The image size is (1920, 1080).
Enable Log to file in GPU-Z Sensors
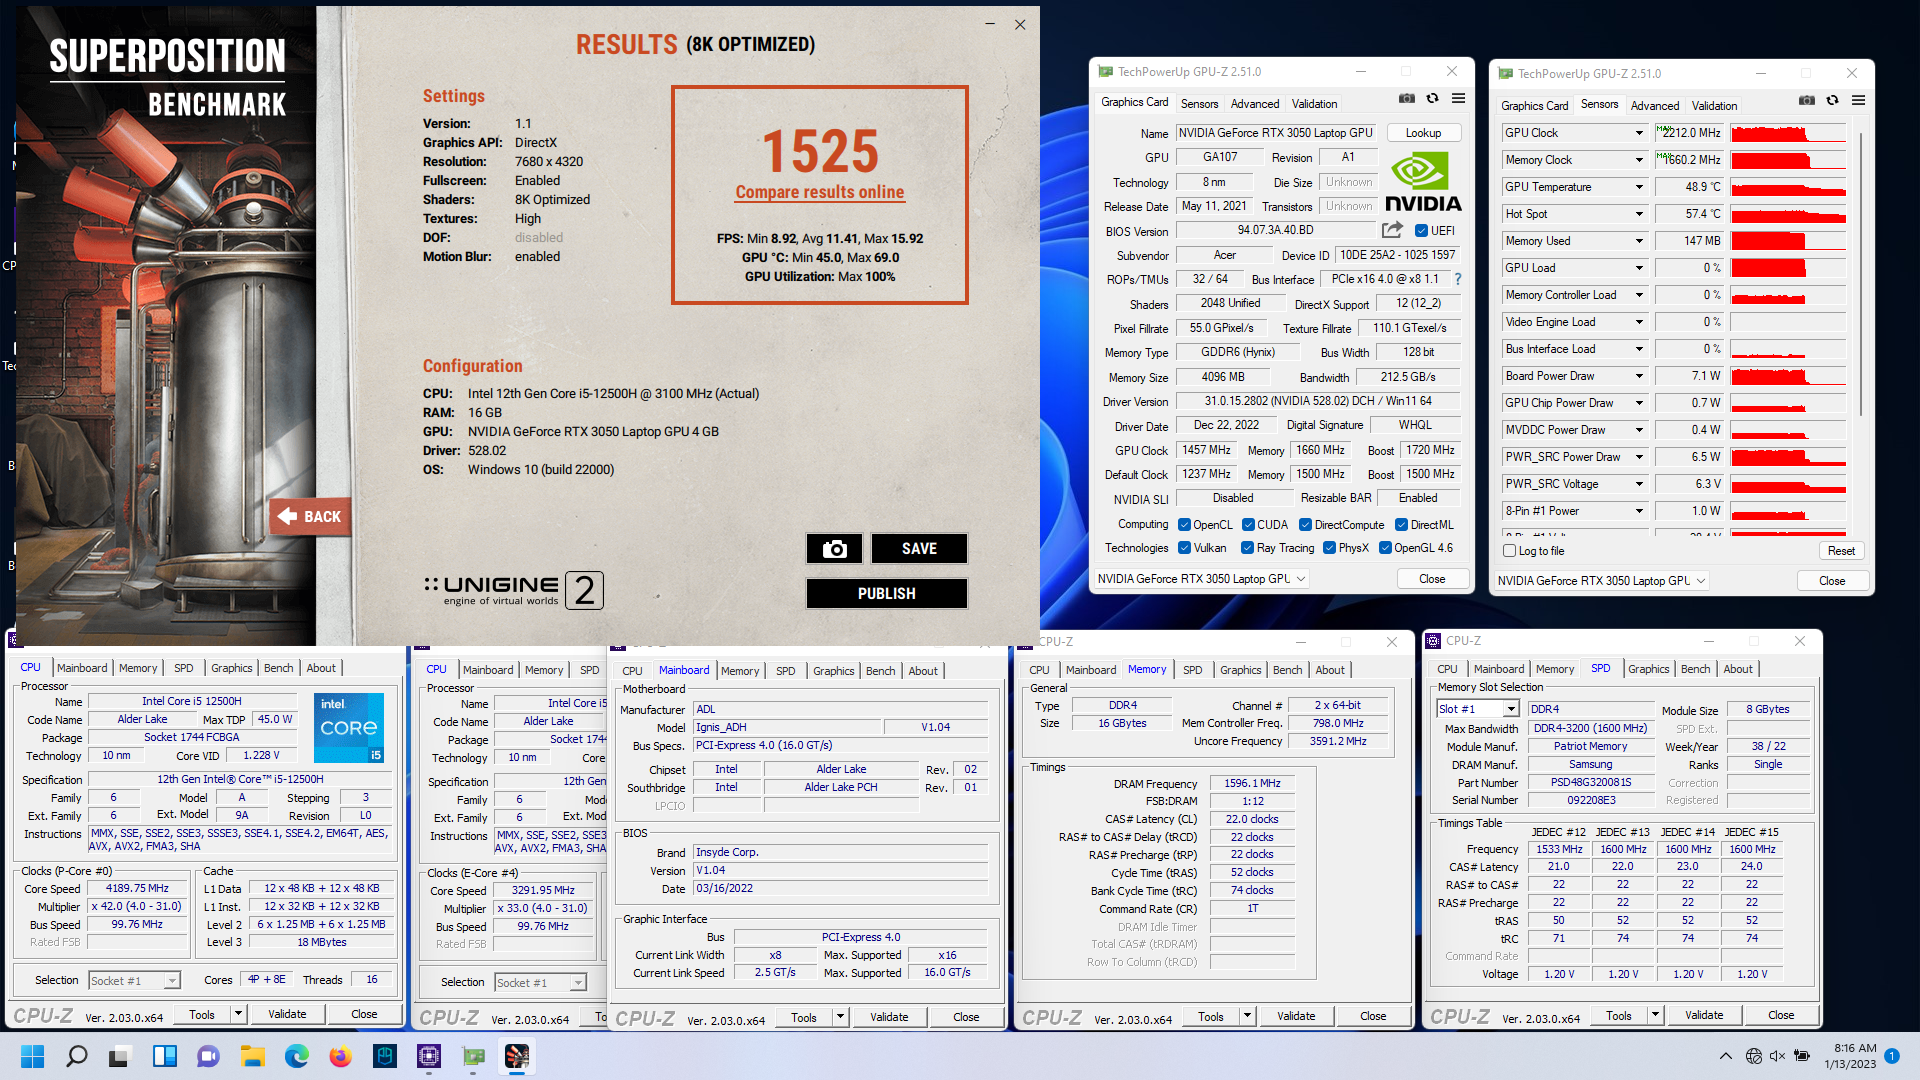1510,551
